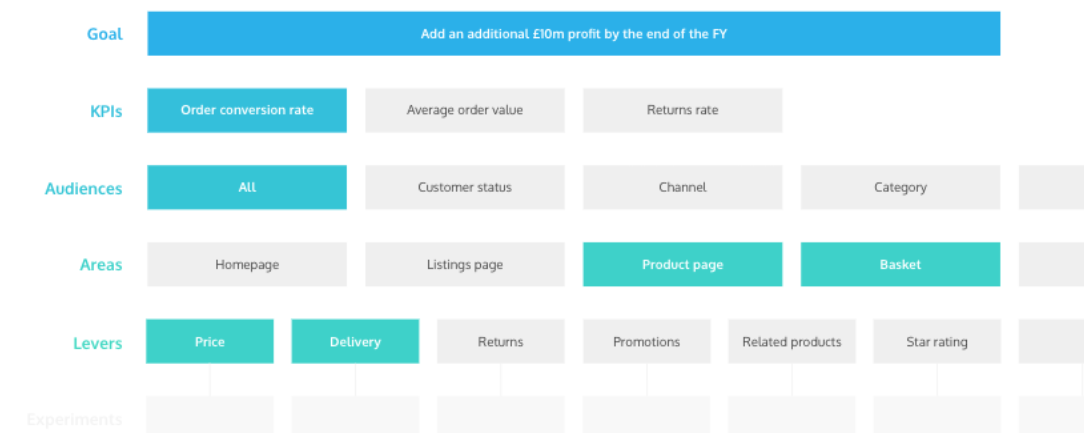Choose the Returns rate KPI box
The height and width of the screenshot is (434, 1084).
tap(682, 110)
